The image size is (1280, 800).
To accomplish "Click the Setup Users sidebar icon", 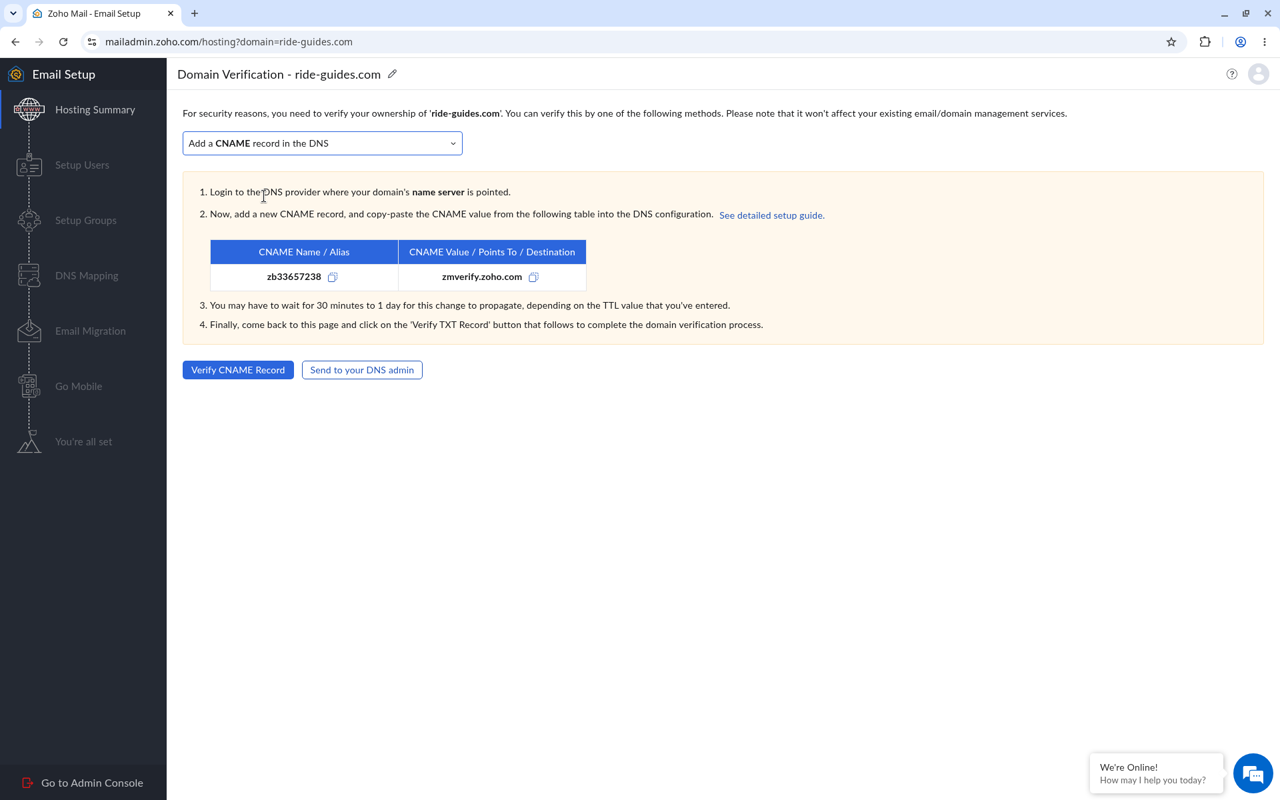I will 29,165.
